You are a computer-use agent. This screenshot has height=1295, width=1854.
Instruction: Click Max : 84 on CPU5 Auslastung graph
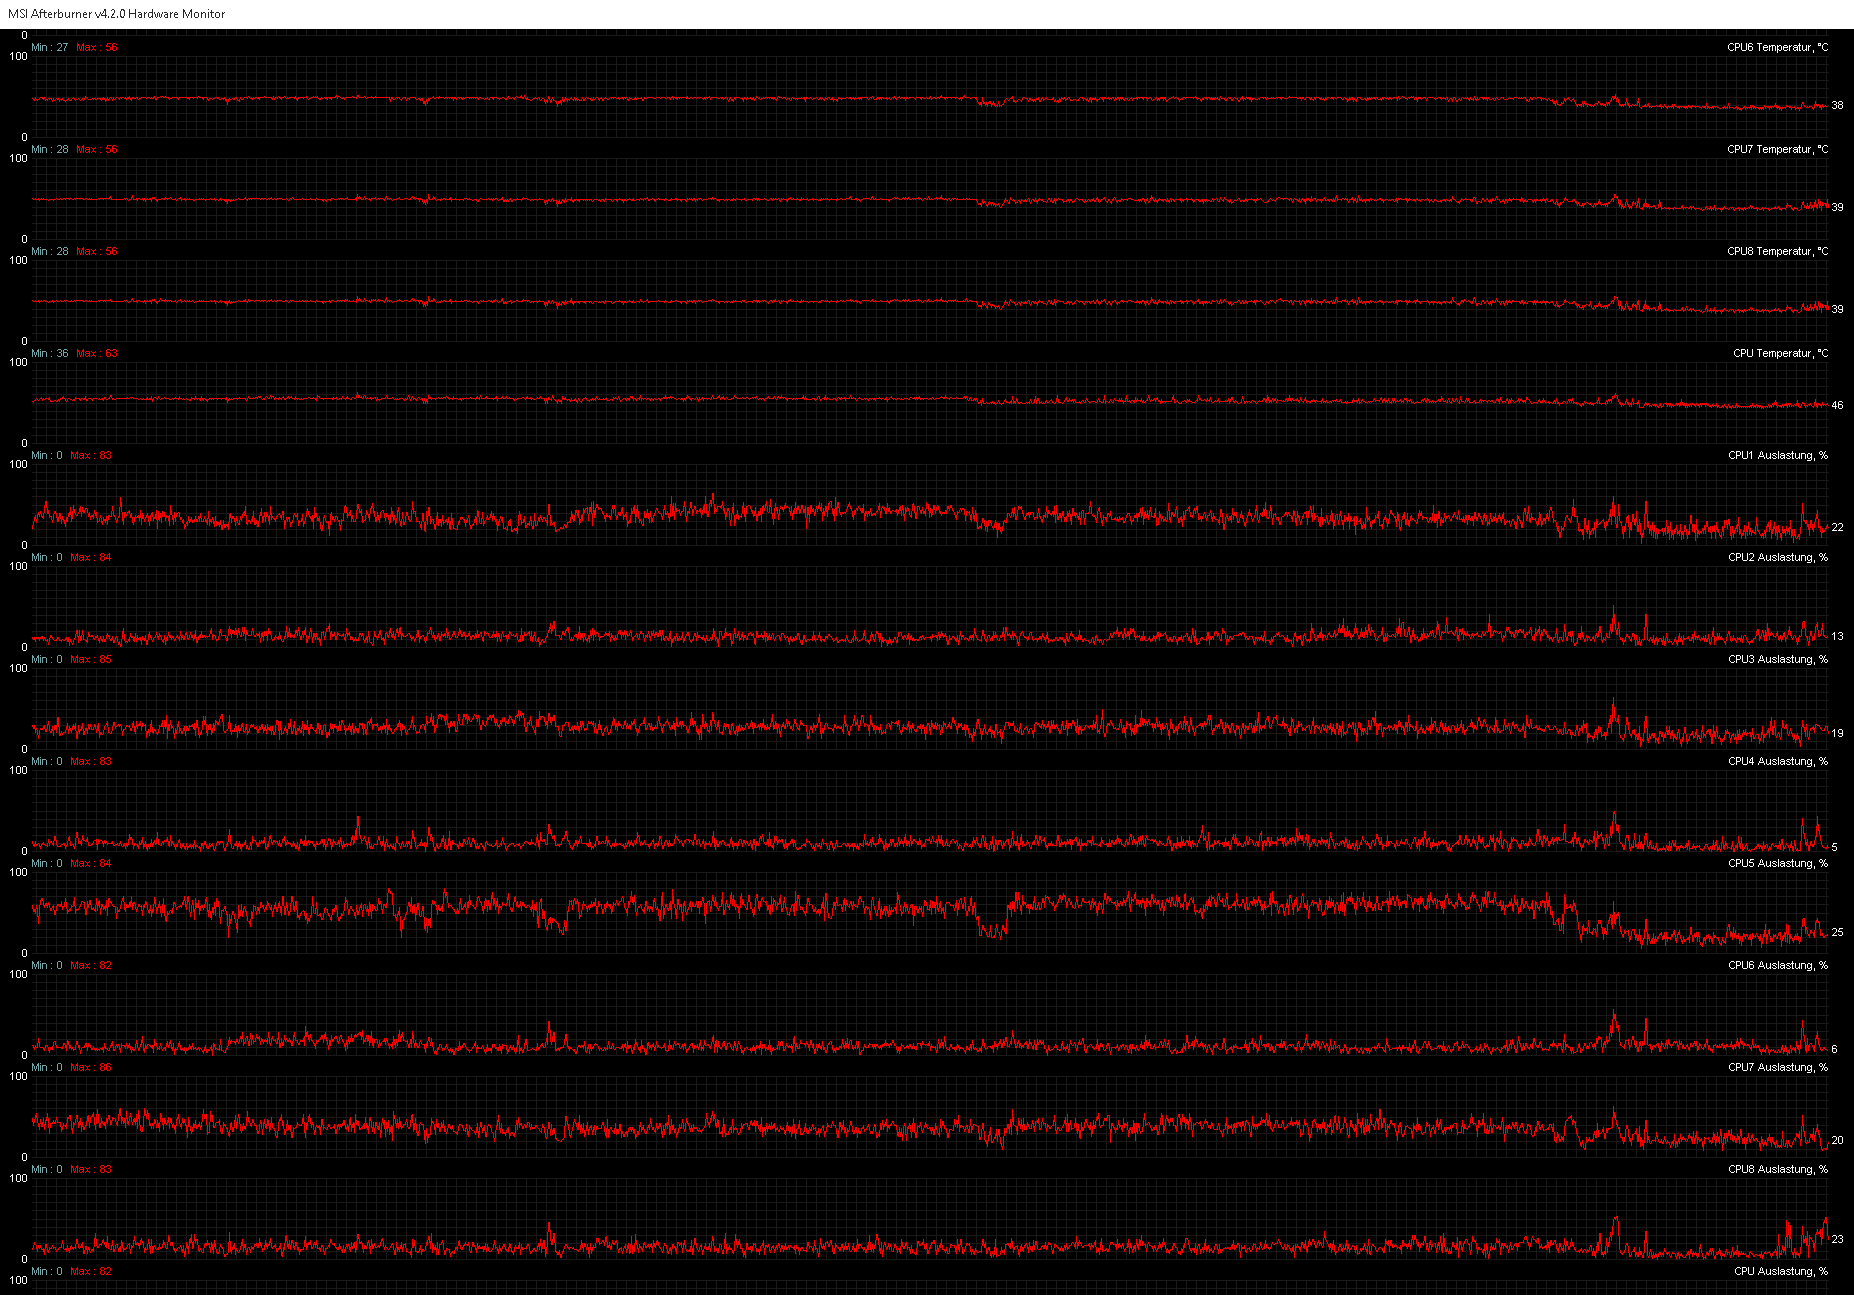coord(91,863)
